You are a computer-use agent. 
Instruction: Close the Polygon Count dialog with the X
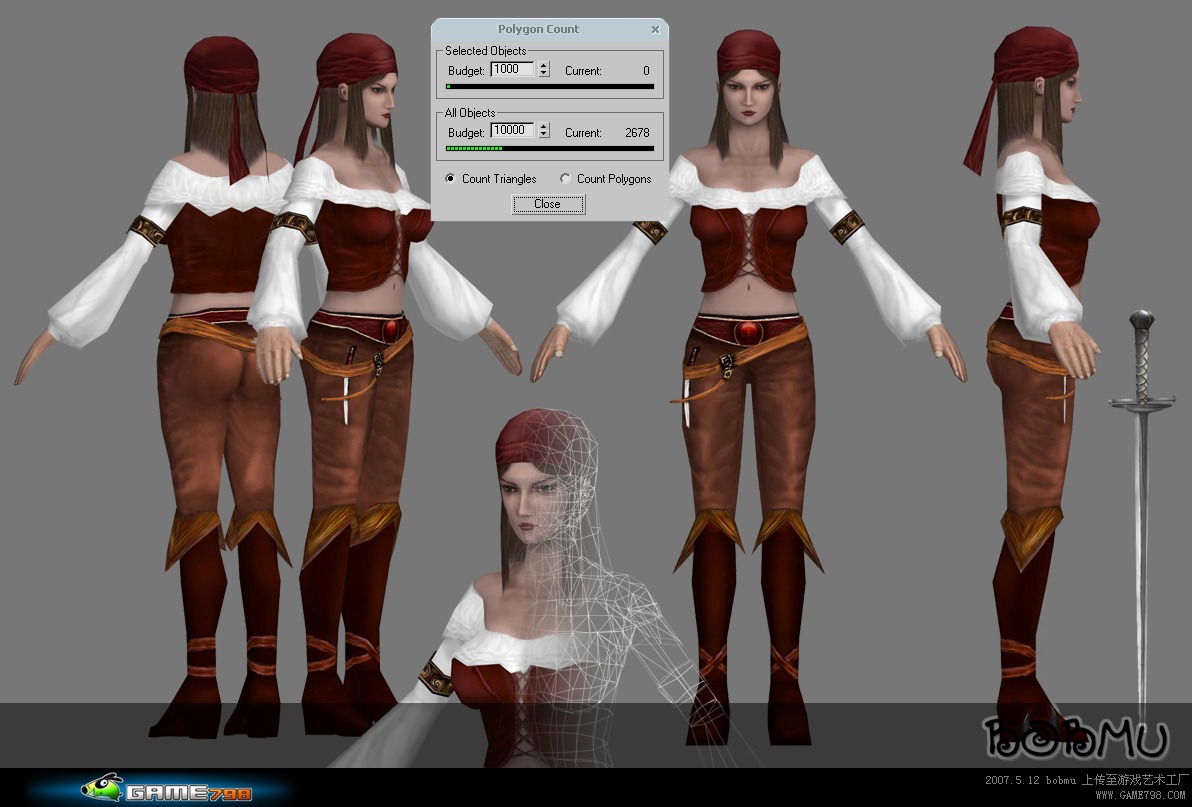(655, 30)
